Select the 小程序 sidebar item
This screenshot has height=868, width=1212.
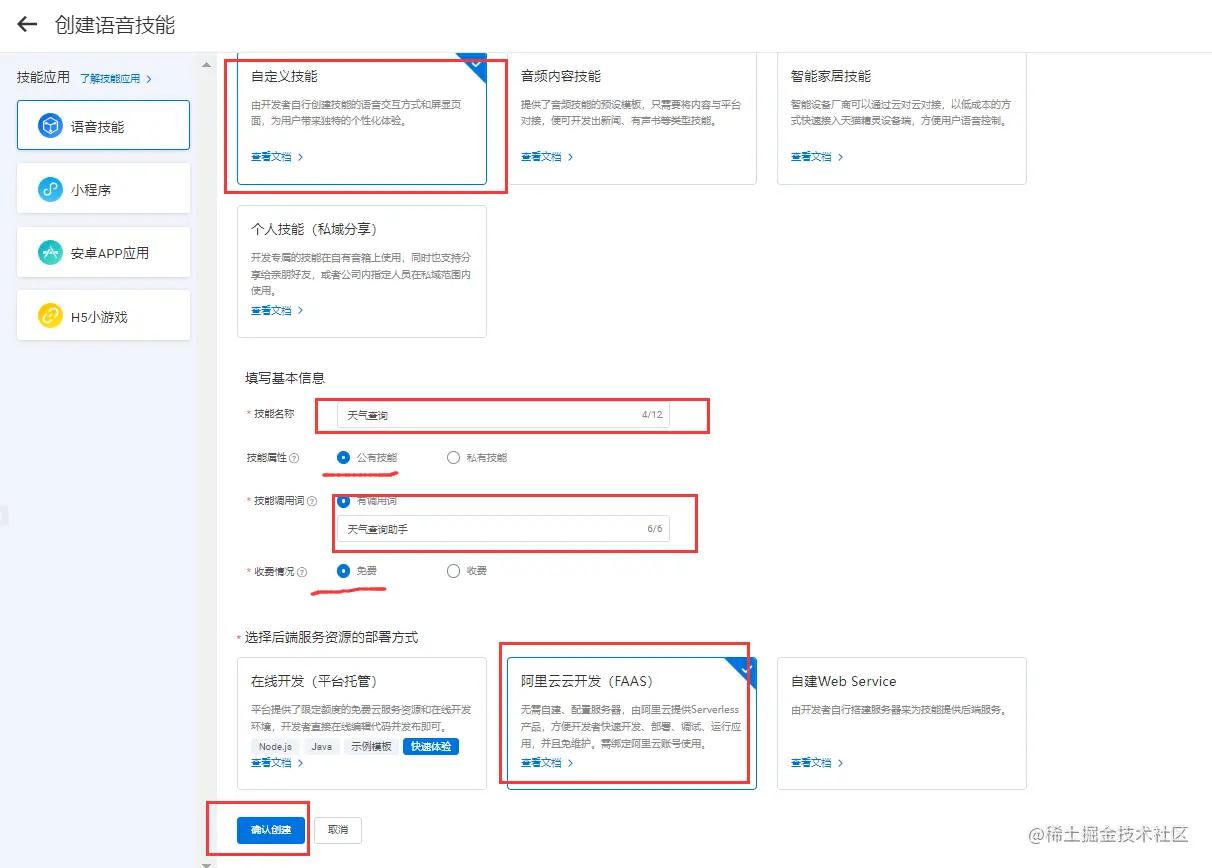pos(103,189)
